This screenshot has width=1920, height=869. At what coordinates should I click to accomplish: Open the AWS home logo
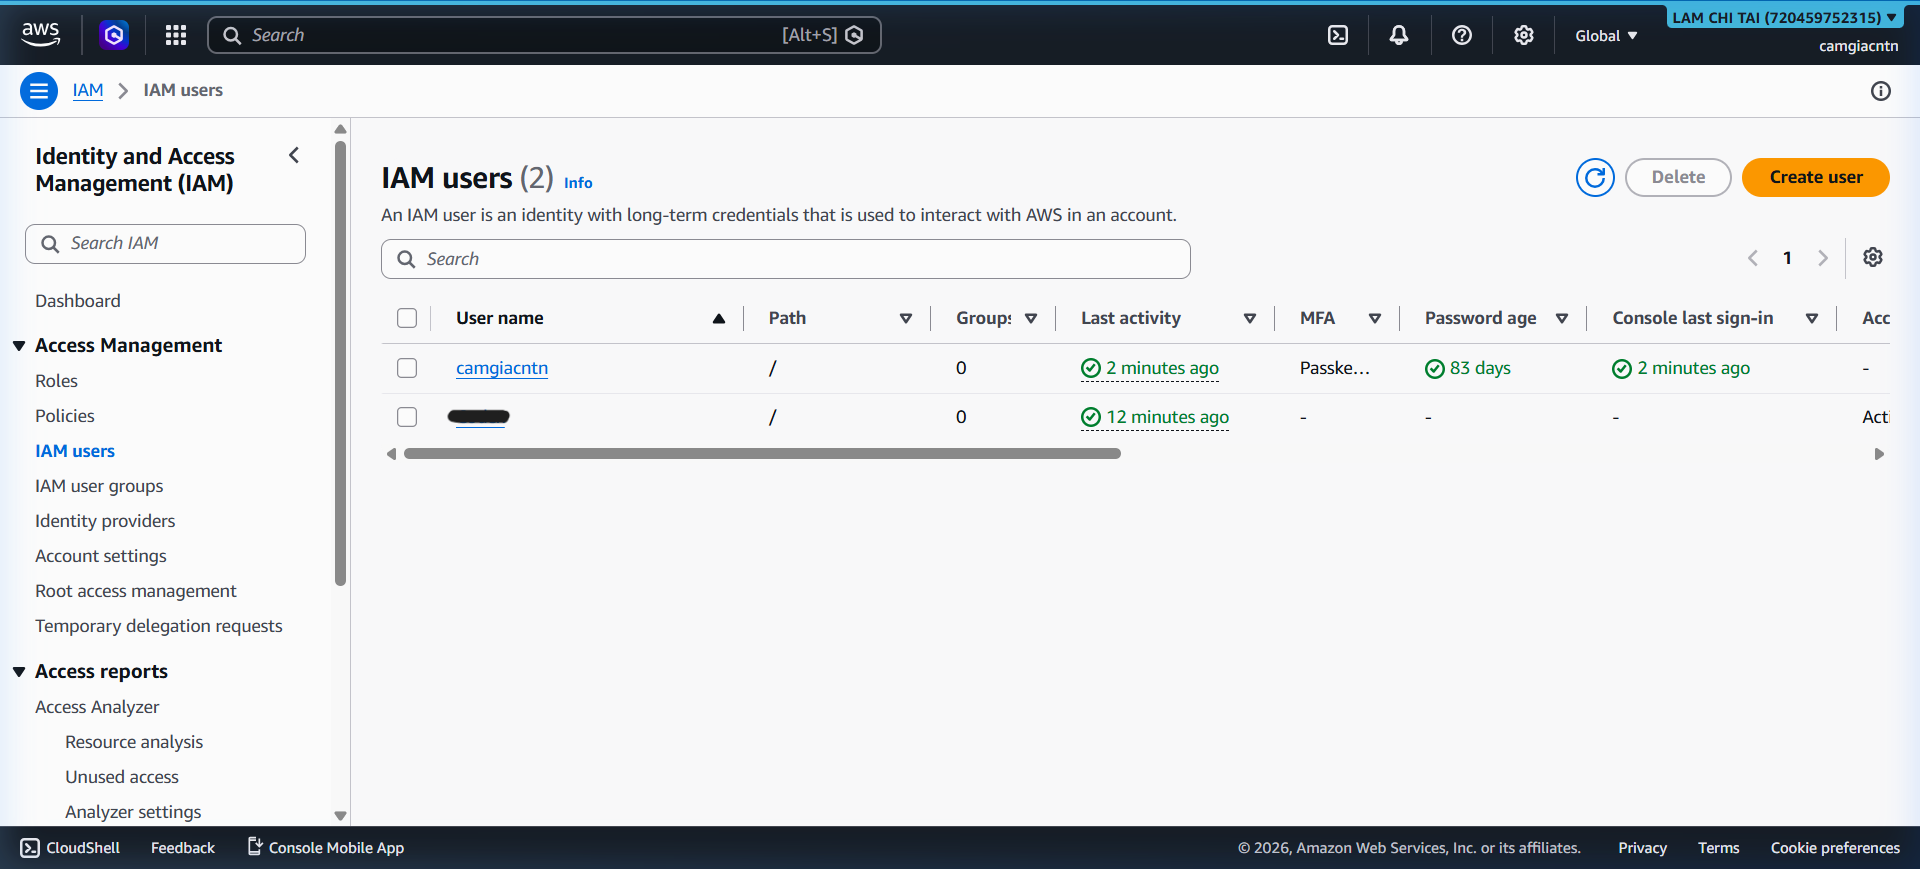pyautogui.click(x=41, y=35)
